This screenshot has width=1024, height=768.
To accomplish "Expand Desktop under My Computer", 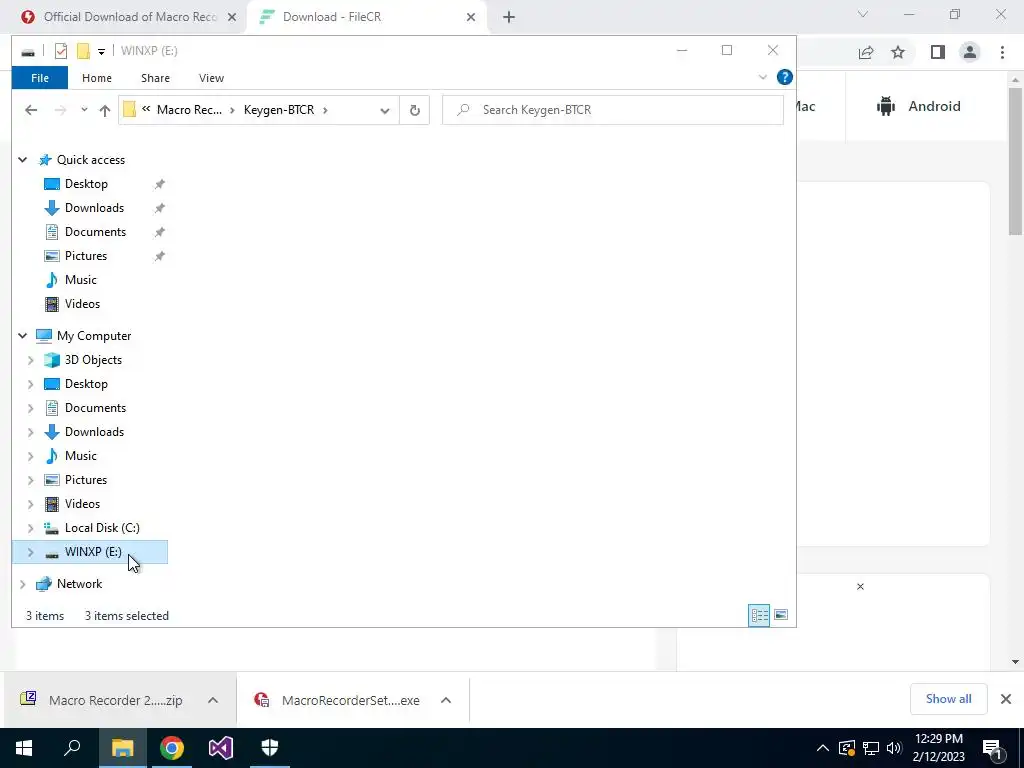I will 30,384.
